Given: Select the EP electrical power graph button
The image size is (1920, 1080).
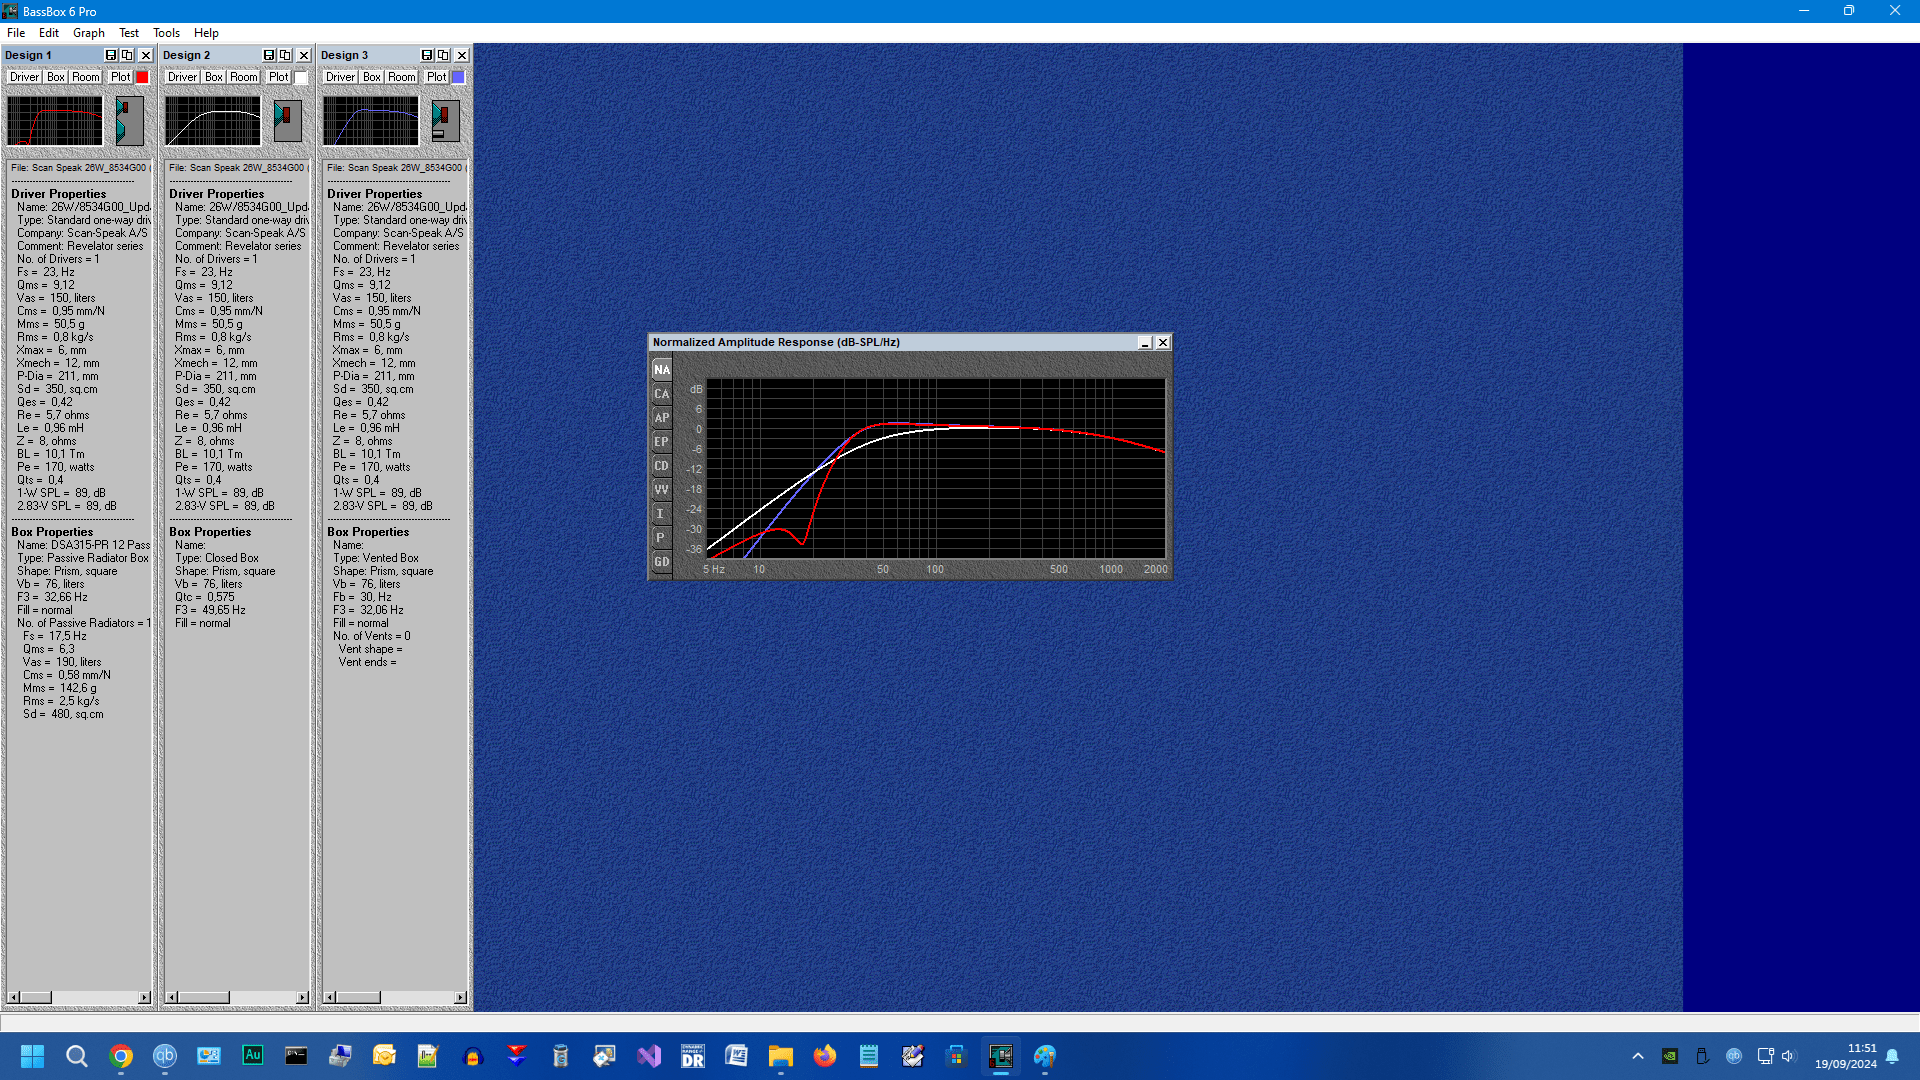Looking at the screenshot, I should pos(661,441).
